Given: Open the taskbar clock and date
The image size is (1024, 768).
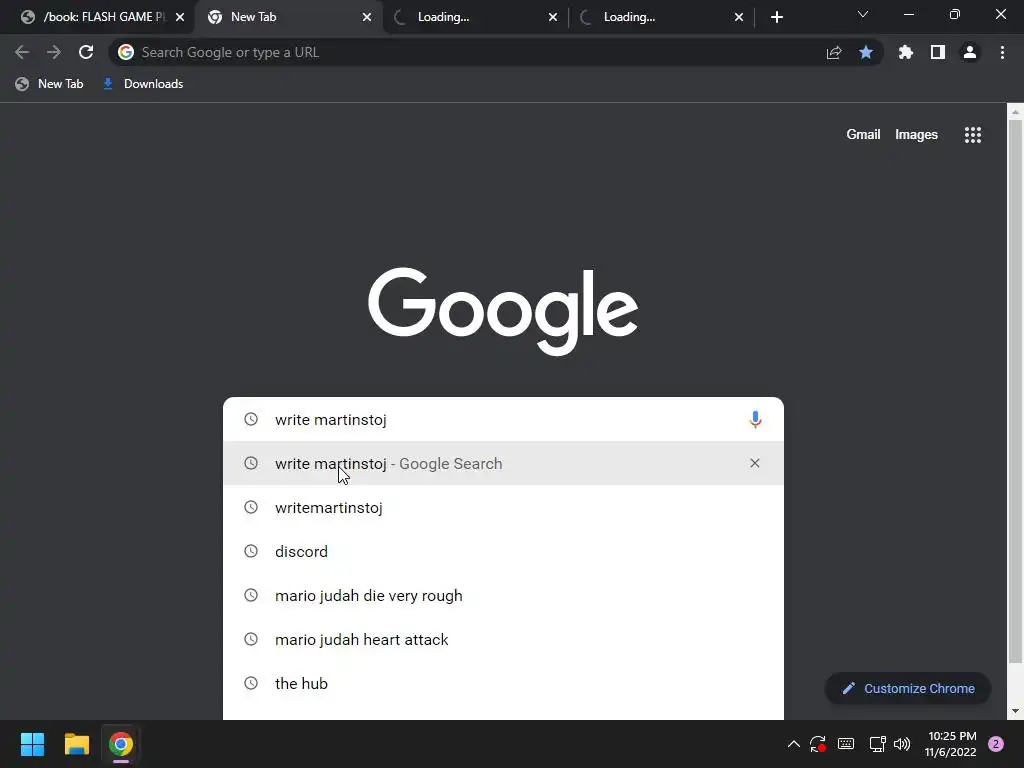Looking at the screenshot, I should [x=951, y=744].
